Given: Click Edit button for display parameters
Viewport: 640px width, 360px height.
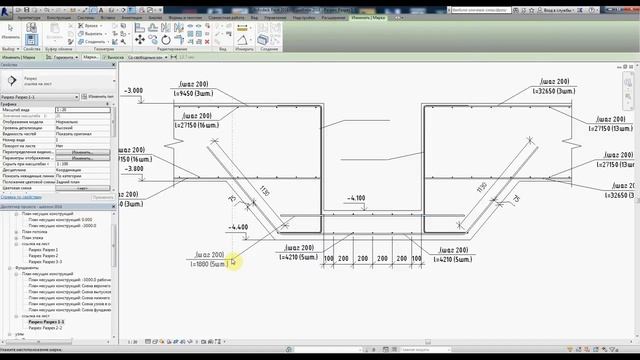Looking at the screenshot, I should tap(82, 158).
